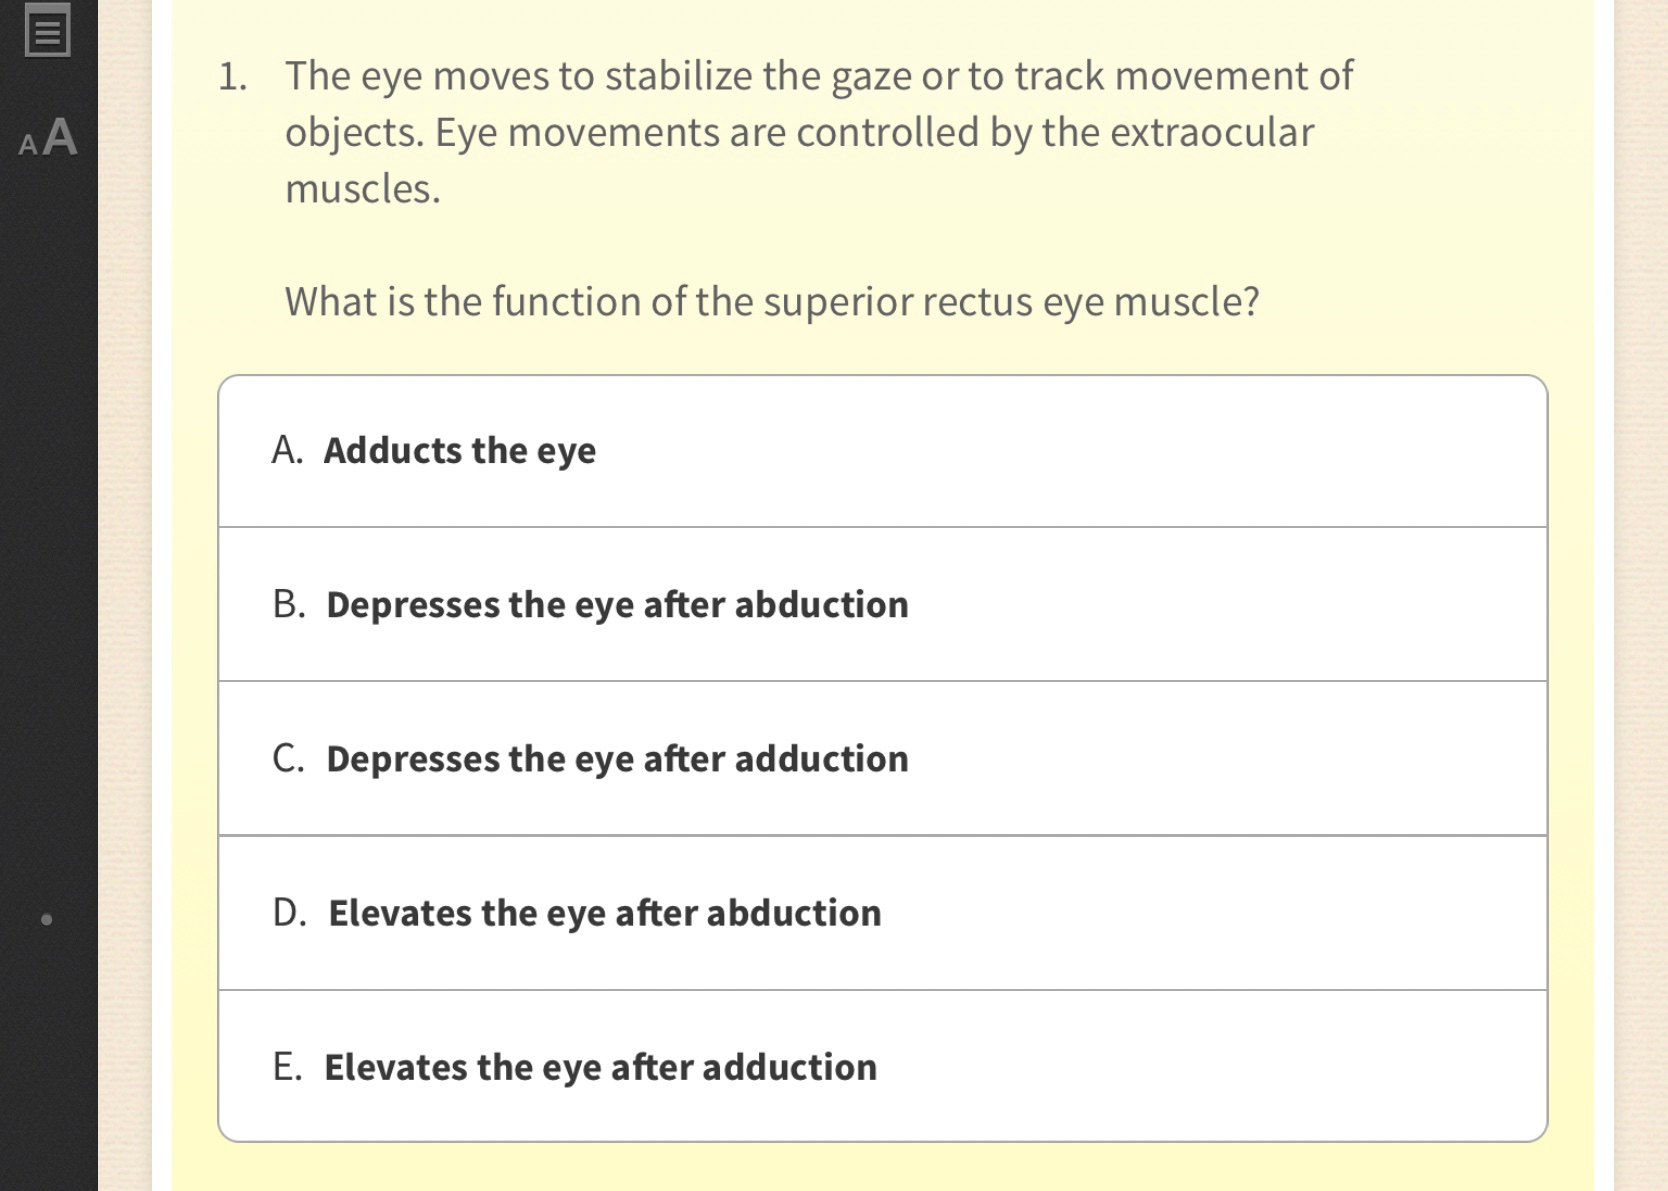Open the font size AA control

[48, 138]
